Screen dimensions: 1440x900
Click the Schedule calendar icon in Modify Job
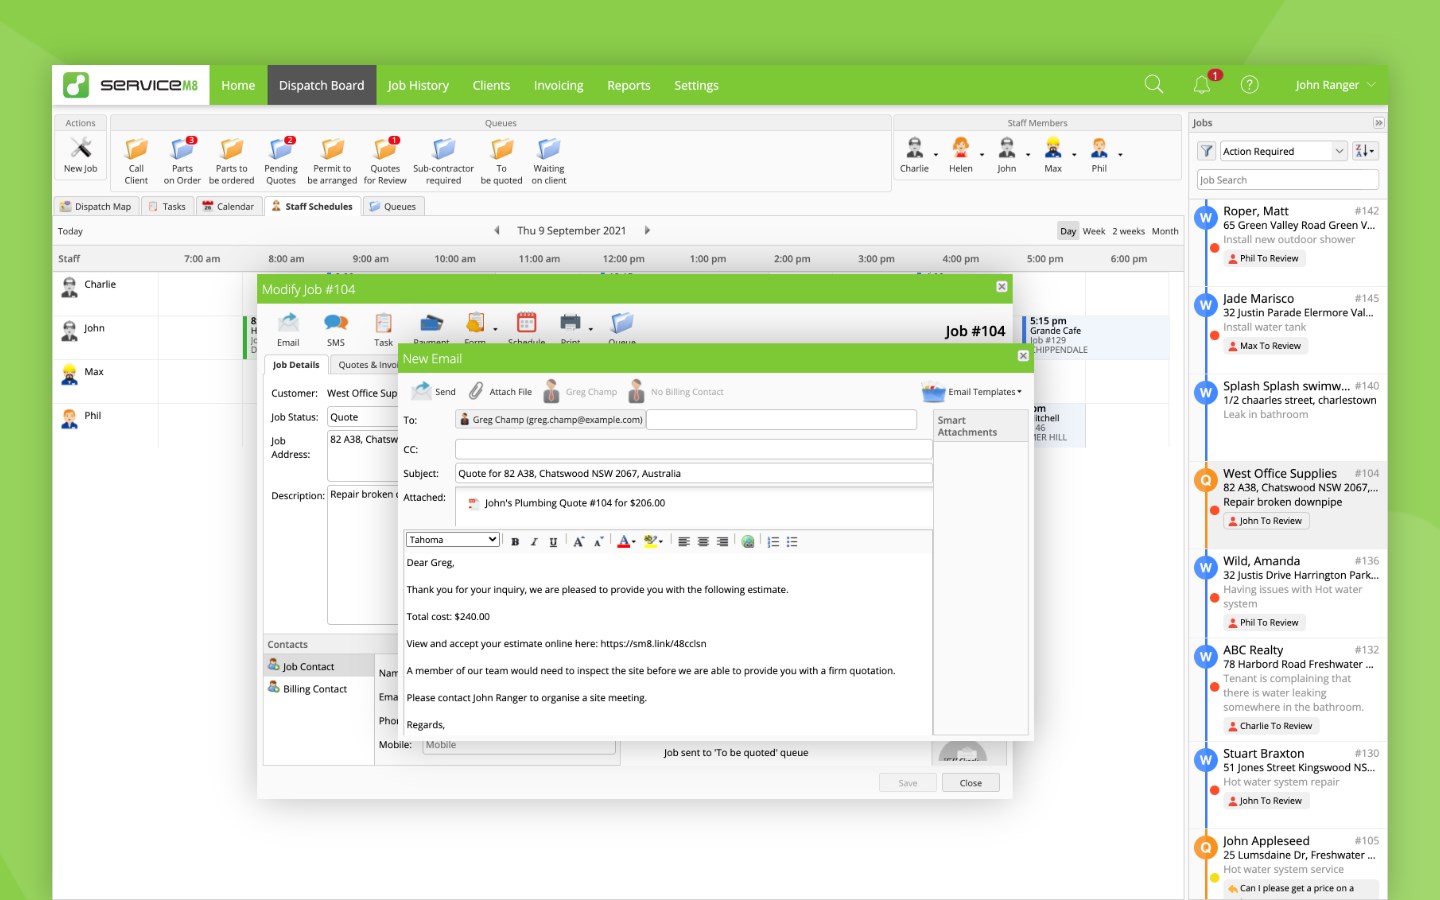click(526, 322)
